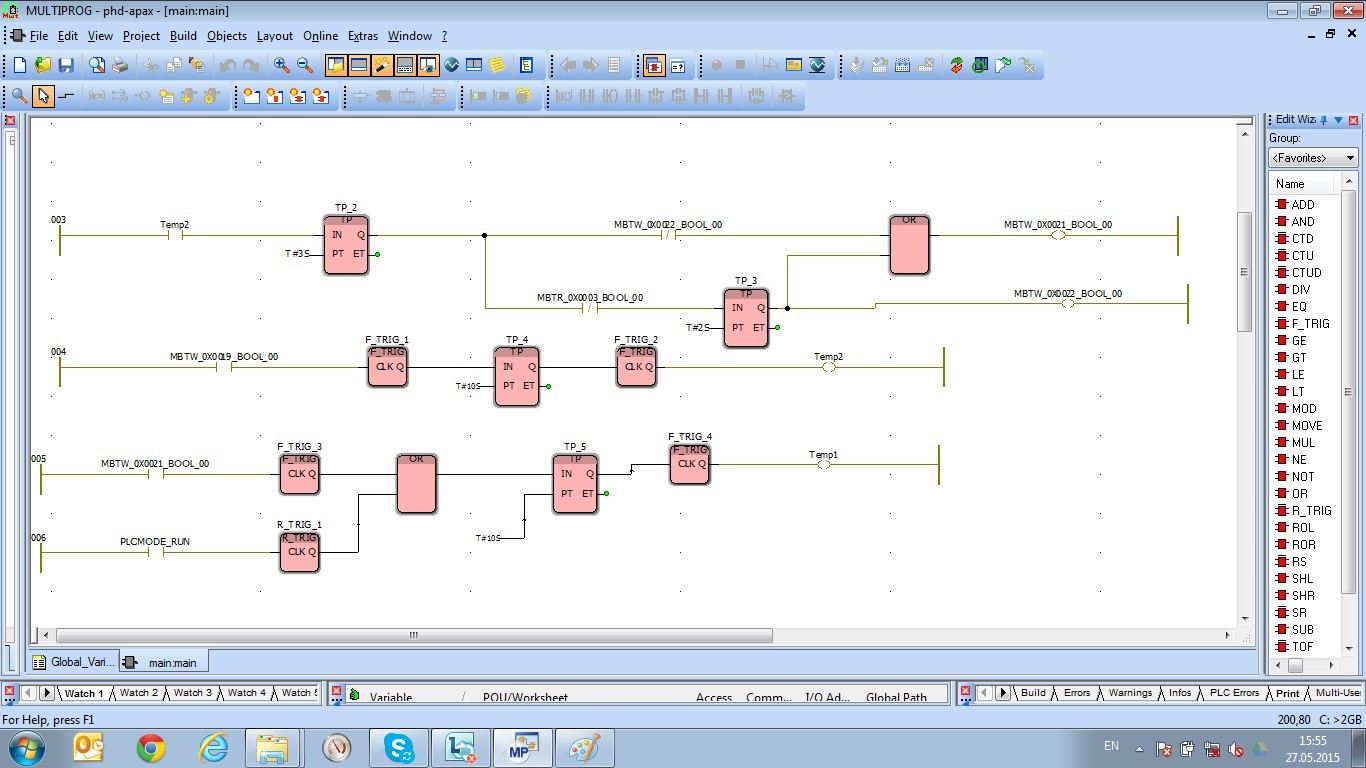Screen dimensions: 1366x768
Task: Click the Zoom Out magnifier icon
Action: pos(305,65)
